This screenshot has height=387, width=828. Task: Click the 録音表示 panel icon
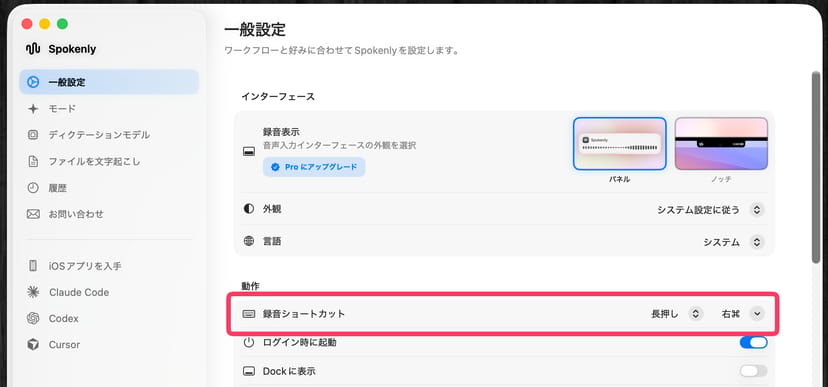point(249,152)
